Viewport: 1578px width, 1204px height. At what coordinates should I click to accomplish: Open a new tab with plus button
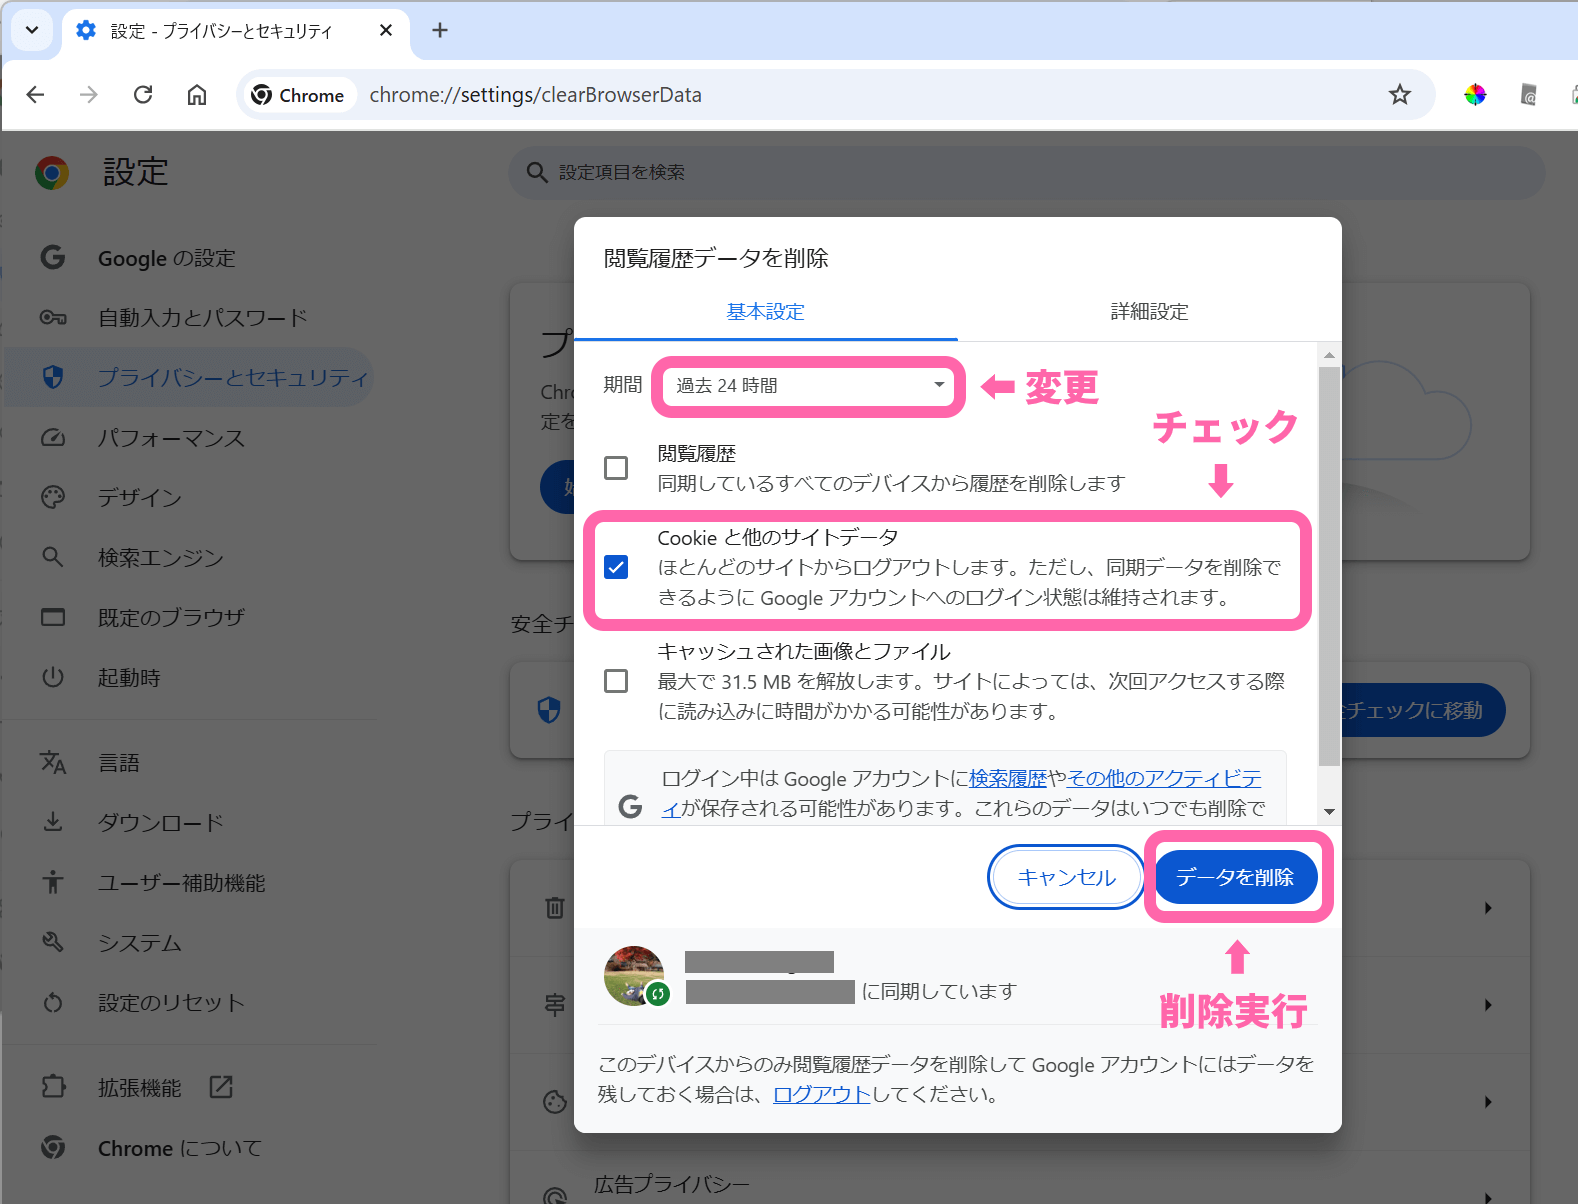click(440, 30)
